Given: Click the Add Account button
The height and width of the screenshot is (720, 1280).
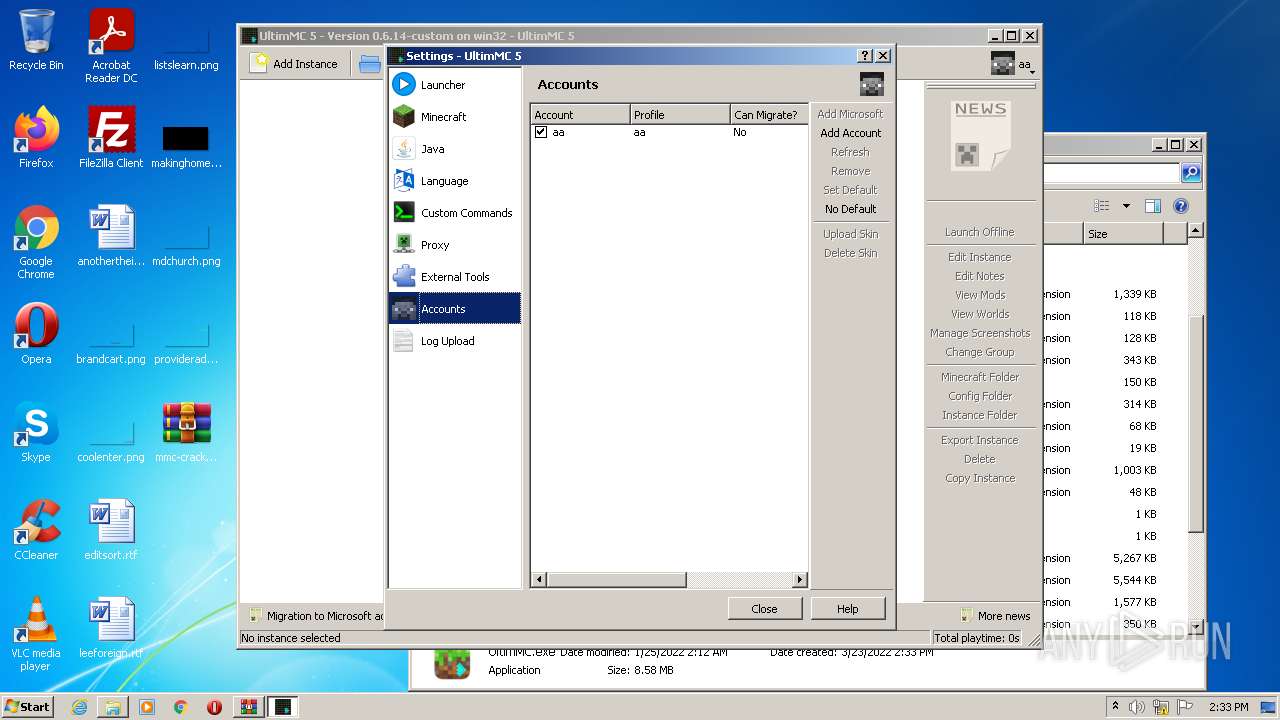Looking at the screenshot, I should point(850,133).
